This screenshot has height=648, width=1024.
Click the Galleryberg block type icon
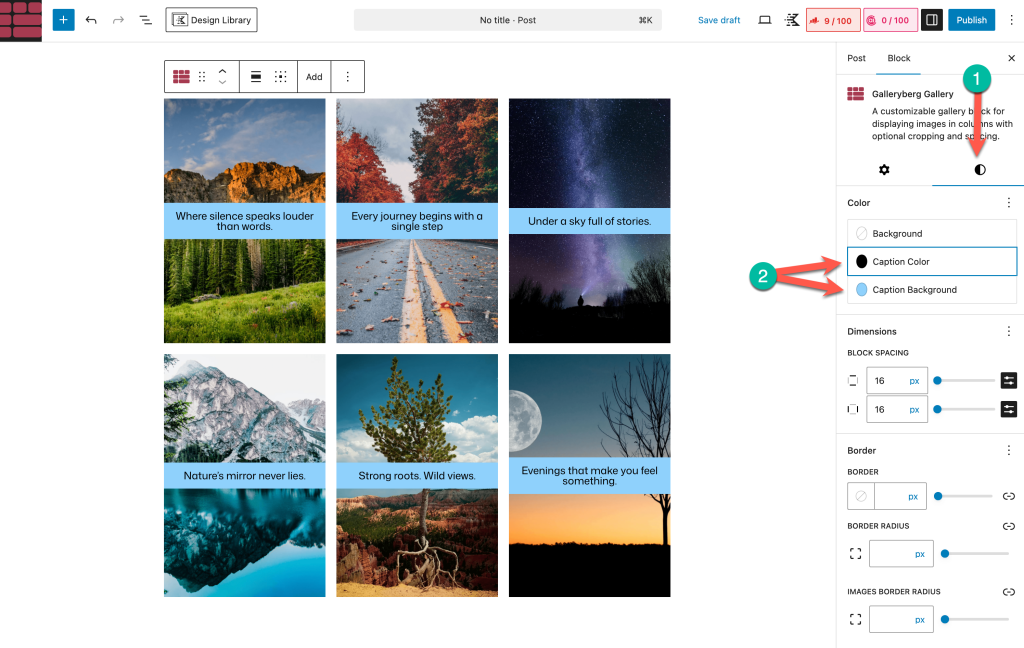coord(181,76)
